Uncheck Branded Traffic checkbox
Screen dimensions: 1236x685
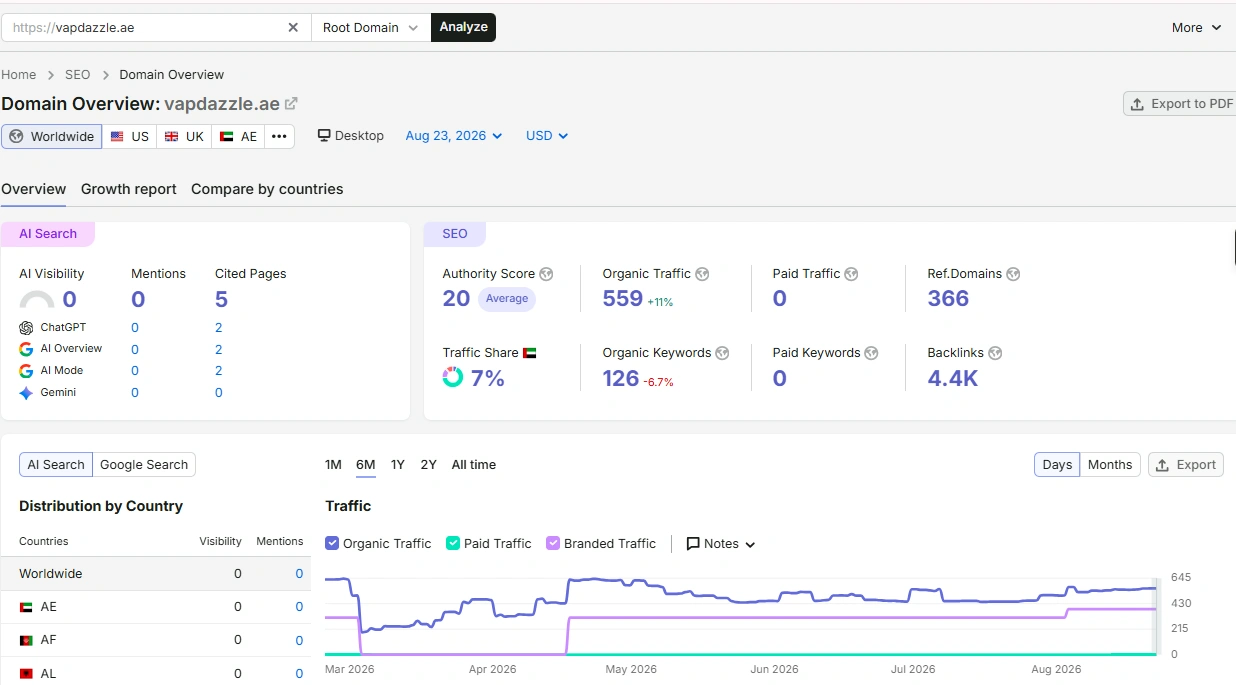(553, 543)
